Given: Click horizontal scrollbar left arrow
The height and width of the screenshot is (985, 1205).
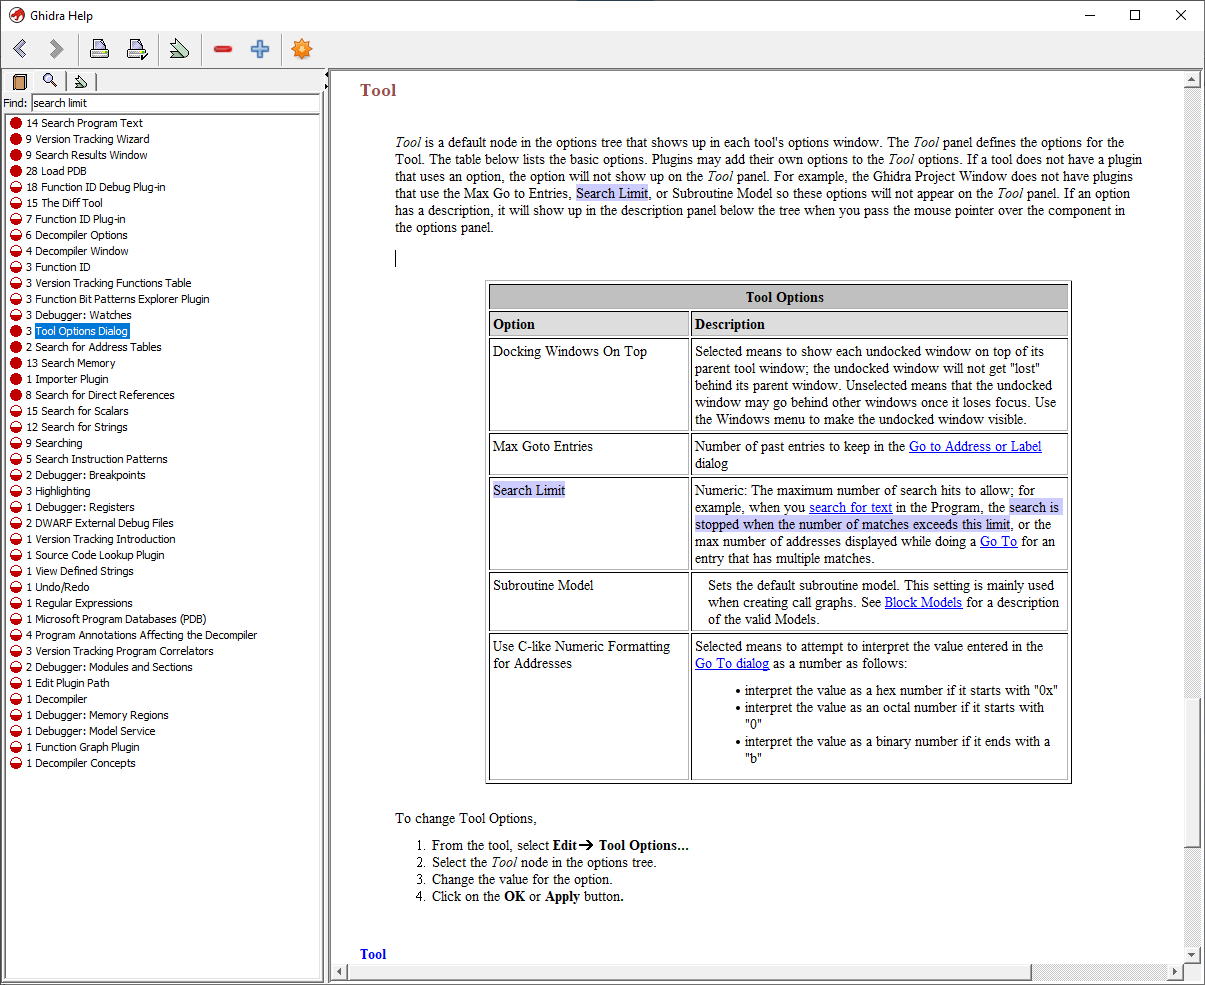Looking at the screenshot, I should coord(341,972).
